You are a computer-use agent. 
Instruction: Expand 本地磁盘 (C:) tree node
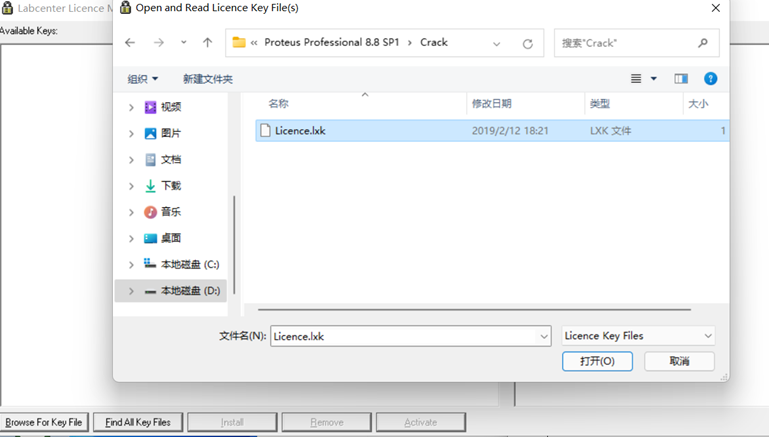[131, 264]
